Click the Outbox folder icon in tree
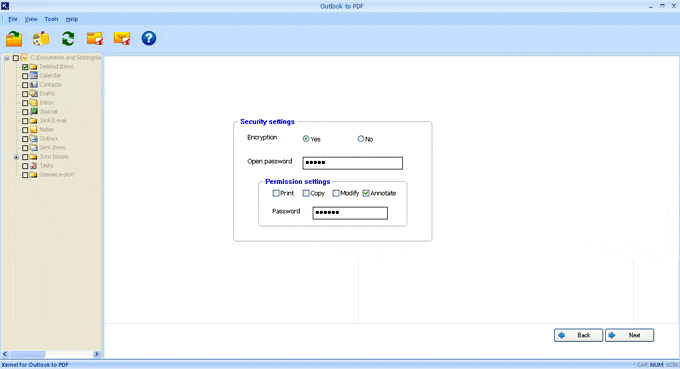680x369 pixels. tap(33, 139)
